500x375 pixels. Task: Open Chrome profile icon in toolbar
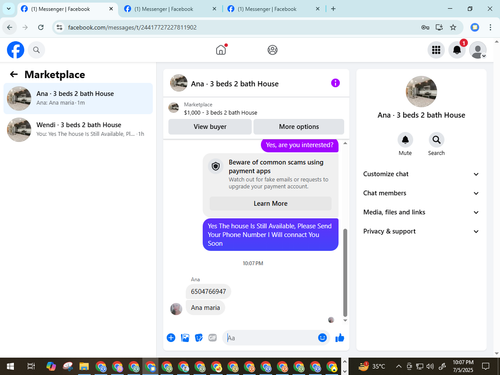point(475,27)
